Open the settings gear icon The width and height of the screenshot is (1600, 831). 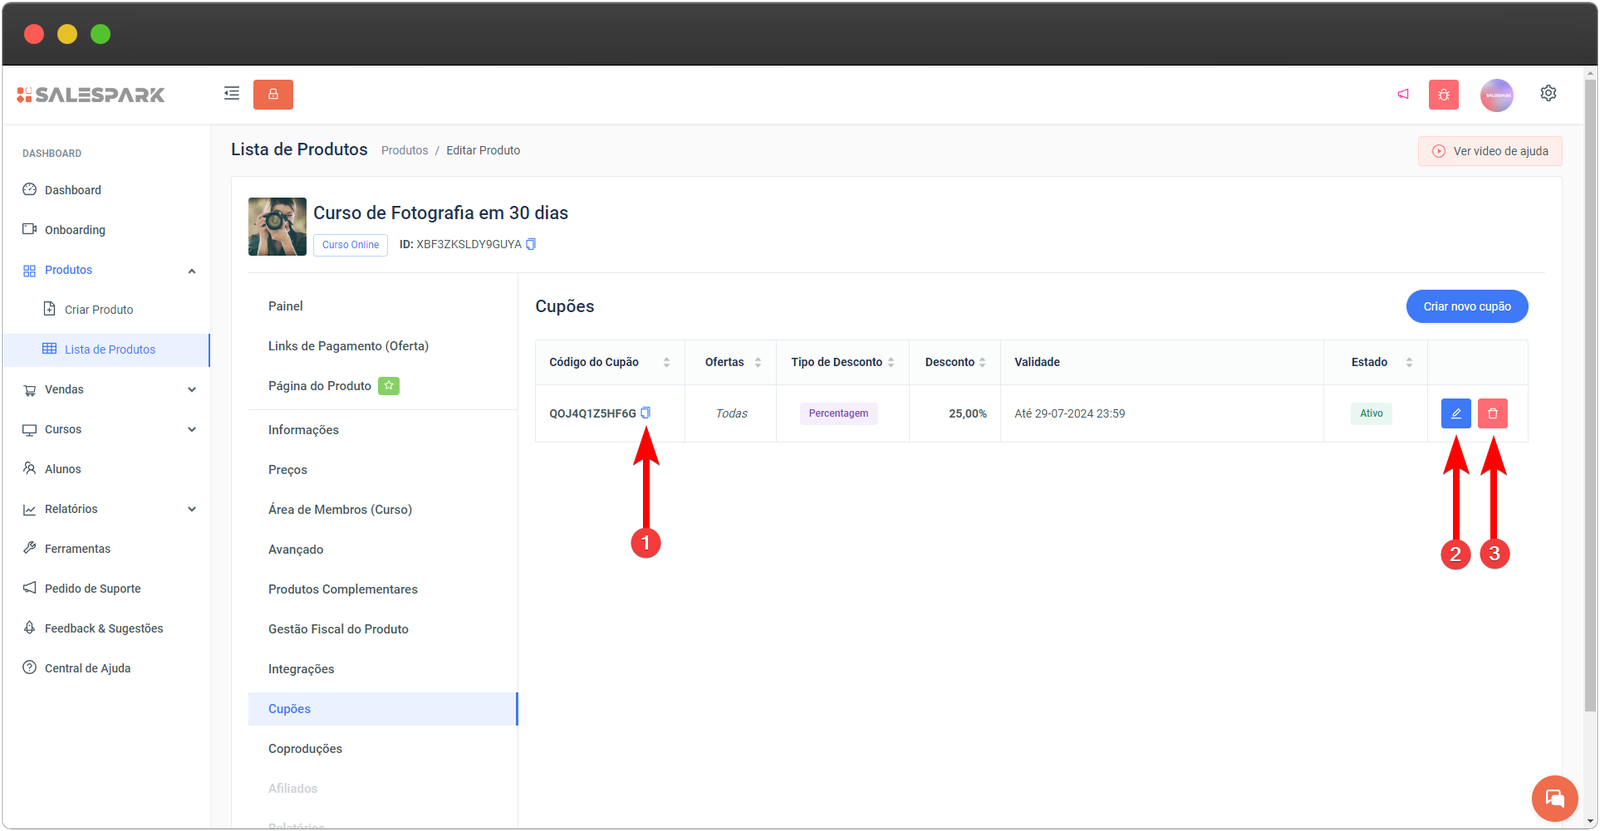tap(1548, 93)
